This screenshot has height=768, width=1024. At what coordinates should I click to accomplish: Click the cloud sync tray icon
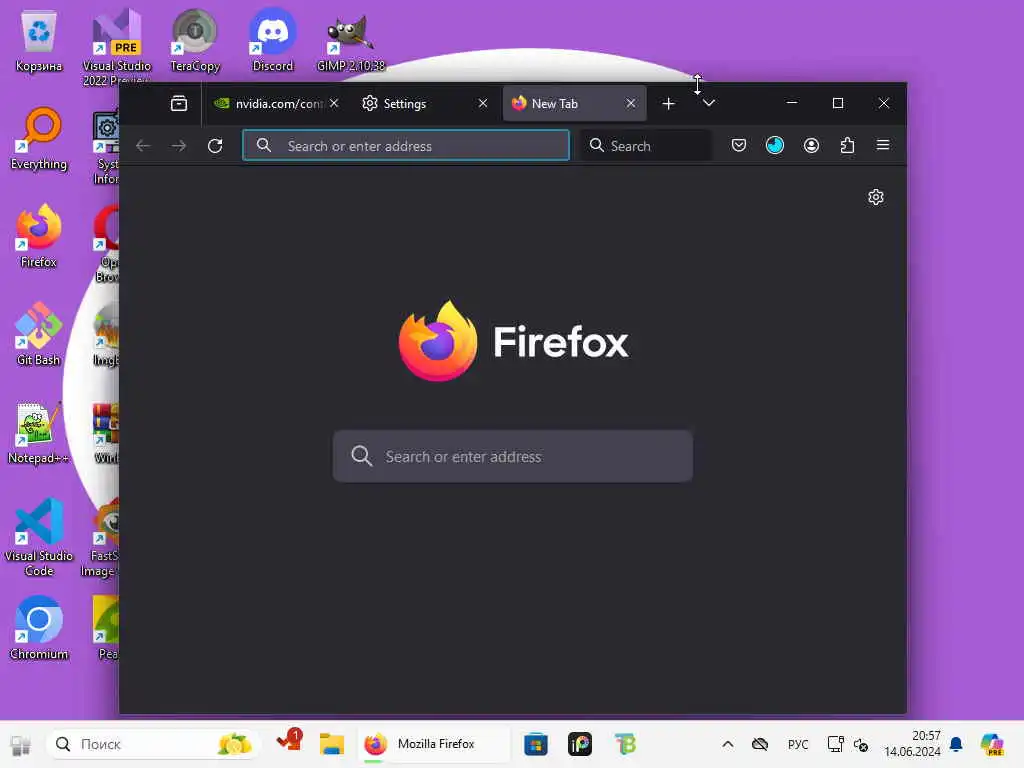click(x=760, y=744)
